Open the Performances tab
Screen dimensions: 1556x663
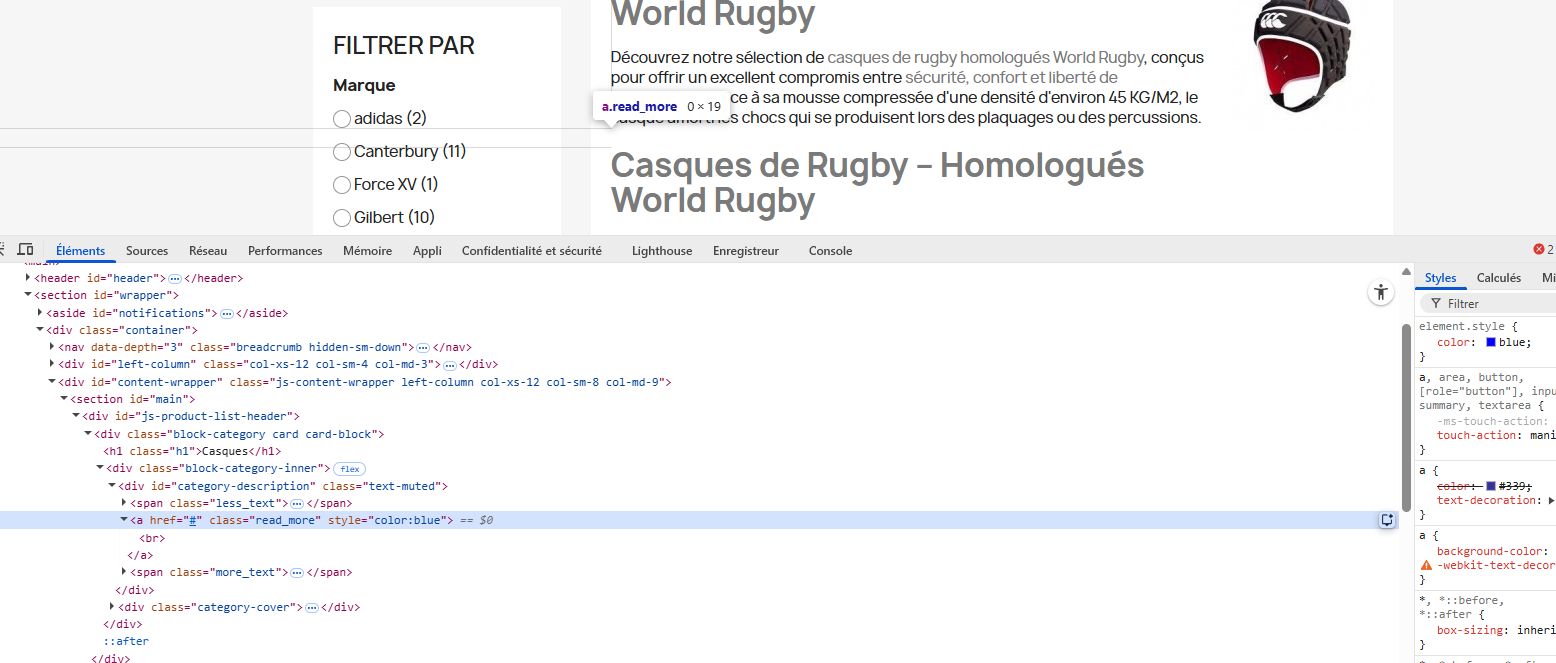click(x=285, y=251)
